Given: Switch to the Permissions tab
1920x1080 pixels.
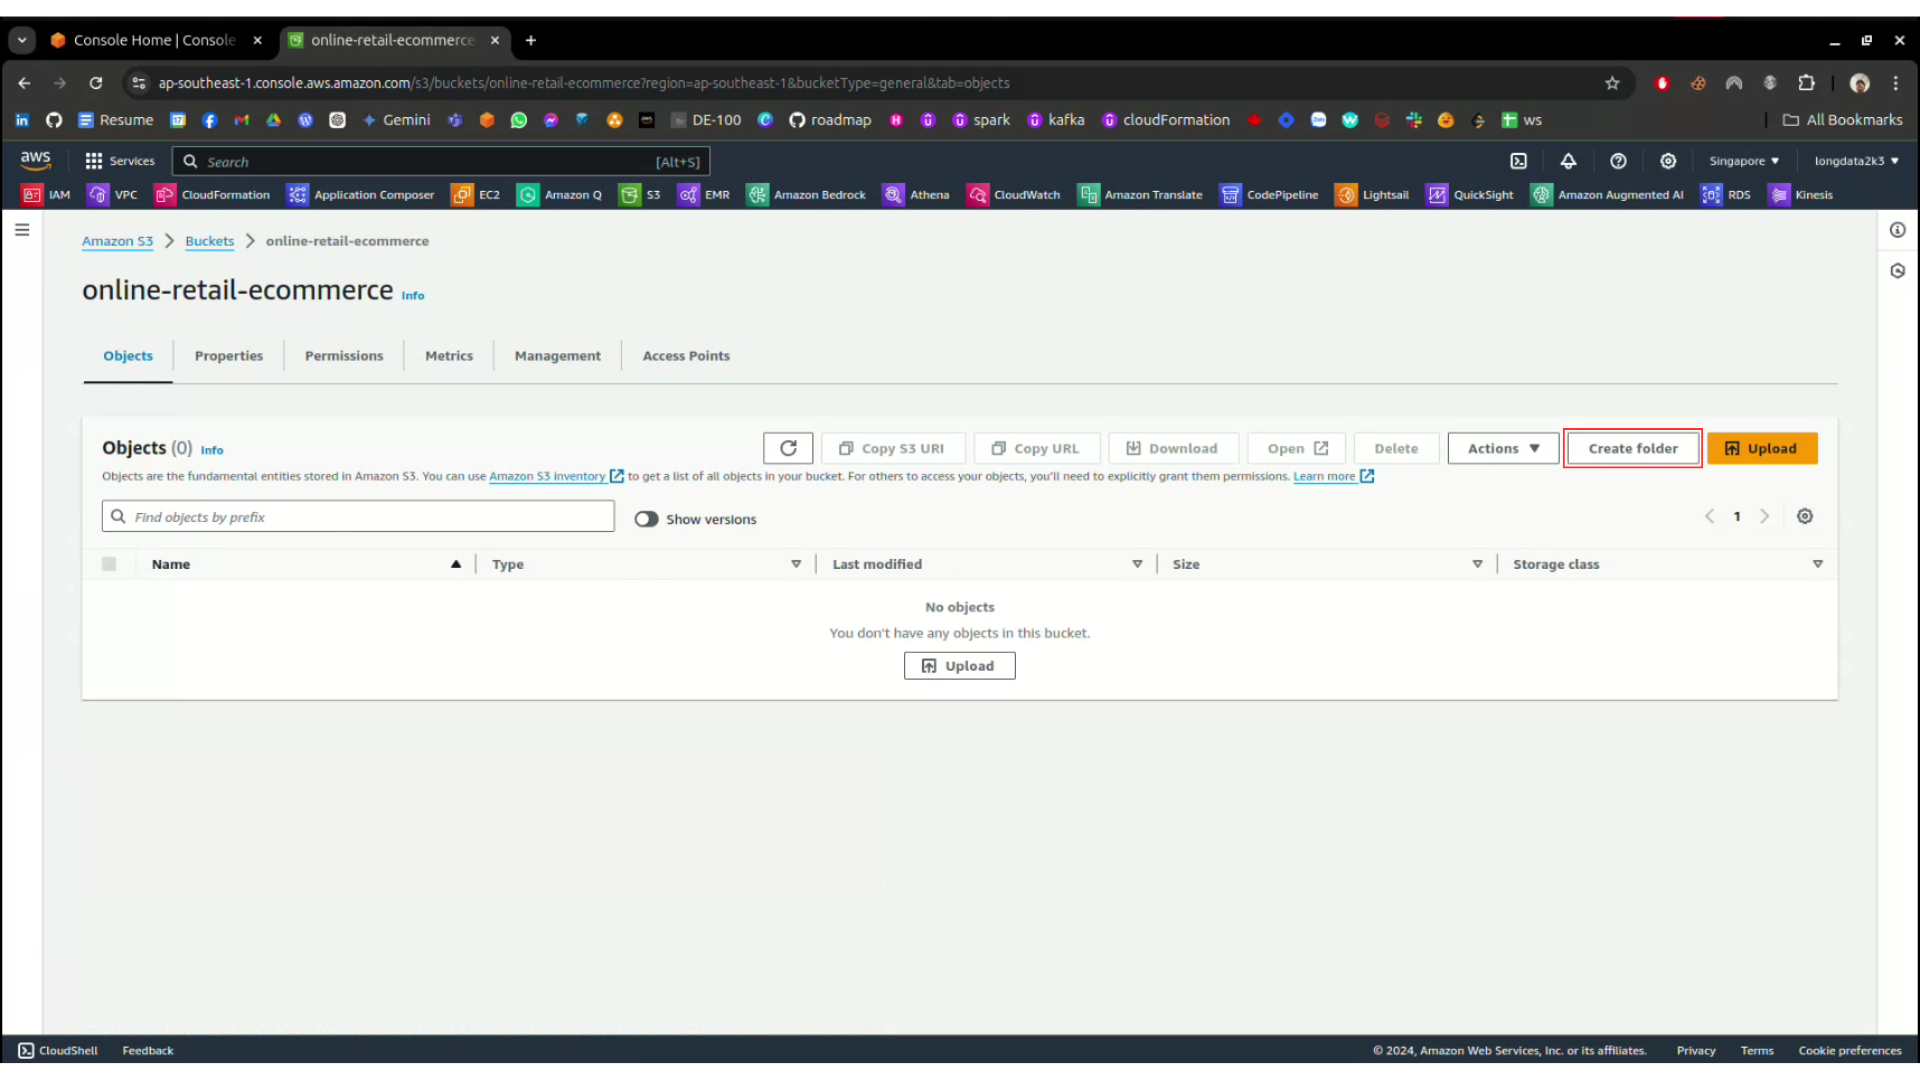Looking at the screenshot, I should (x=344, y=356).
